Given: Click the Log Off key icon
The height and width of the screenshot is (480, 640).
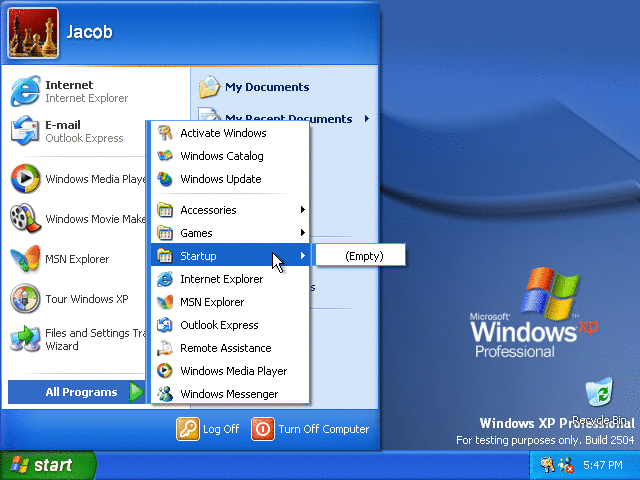Looking at the screenshot, I should point(188,429).
